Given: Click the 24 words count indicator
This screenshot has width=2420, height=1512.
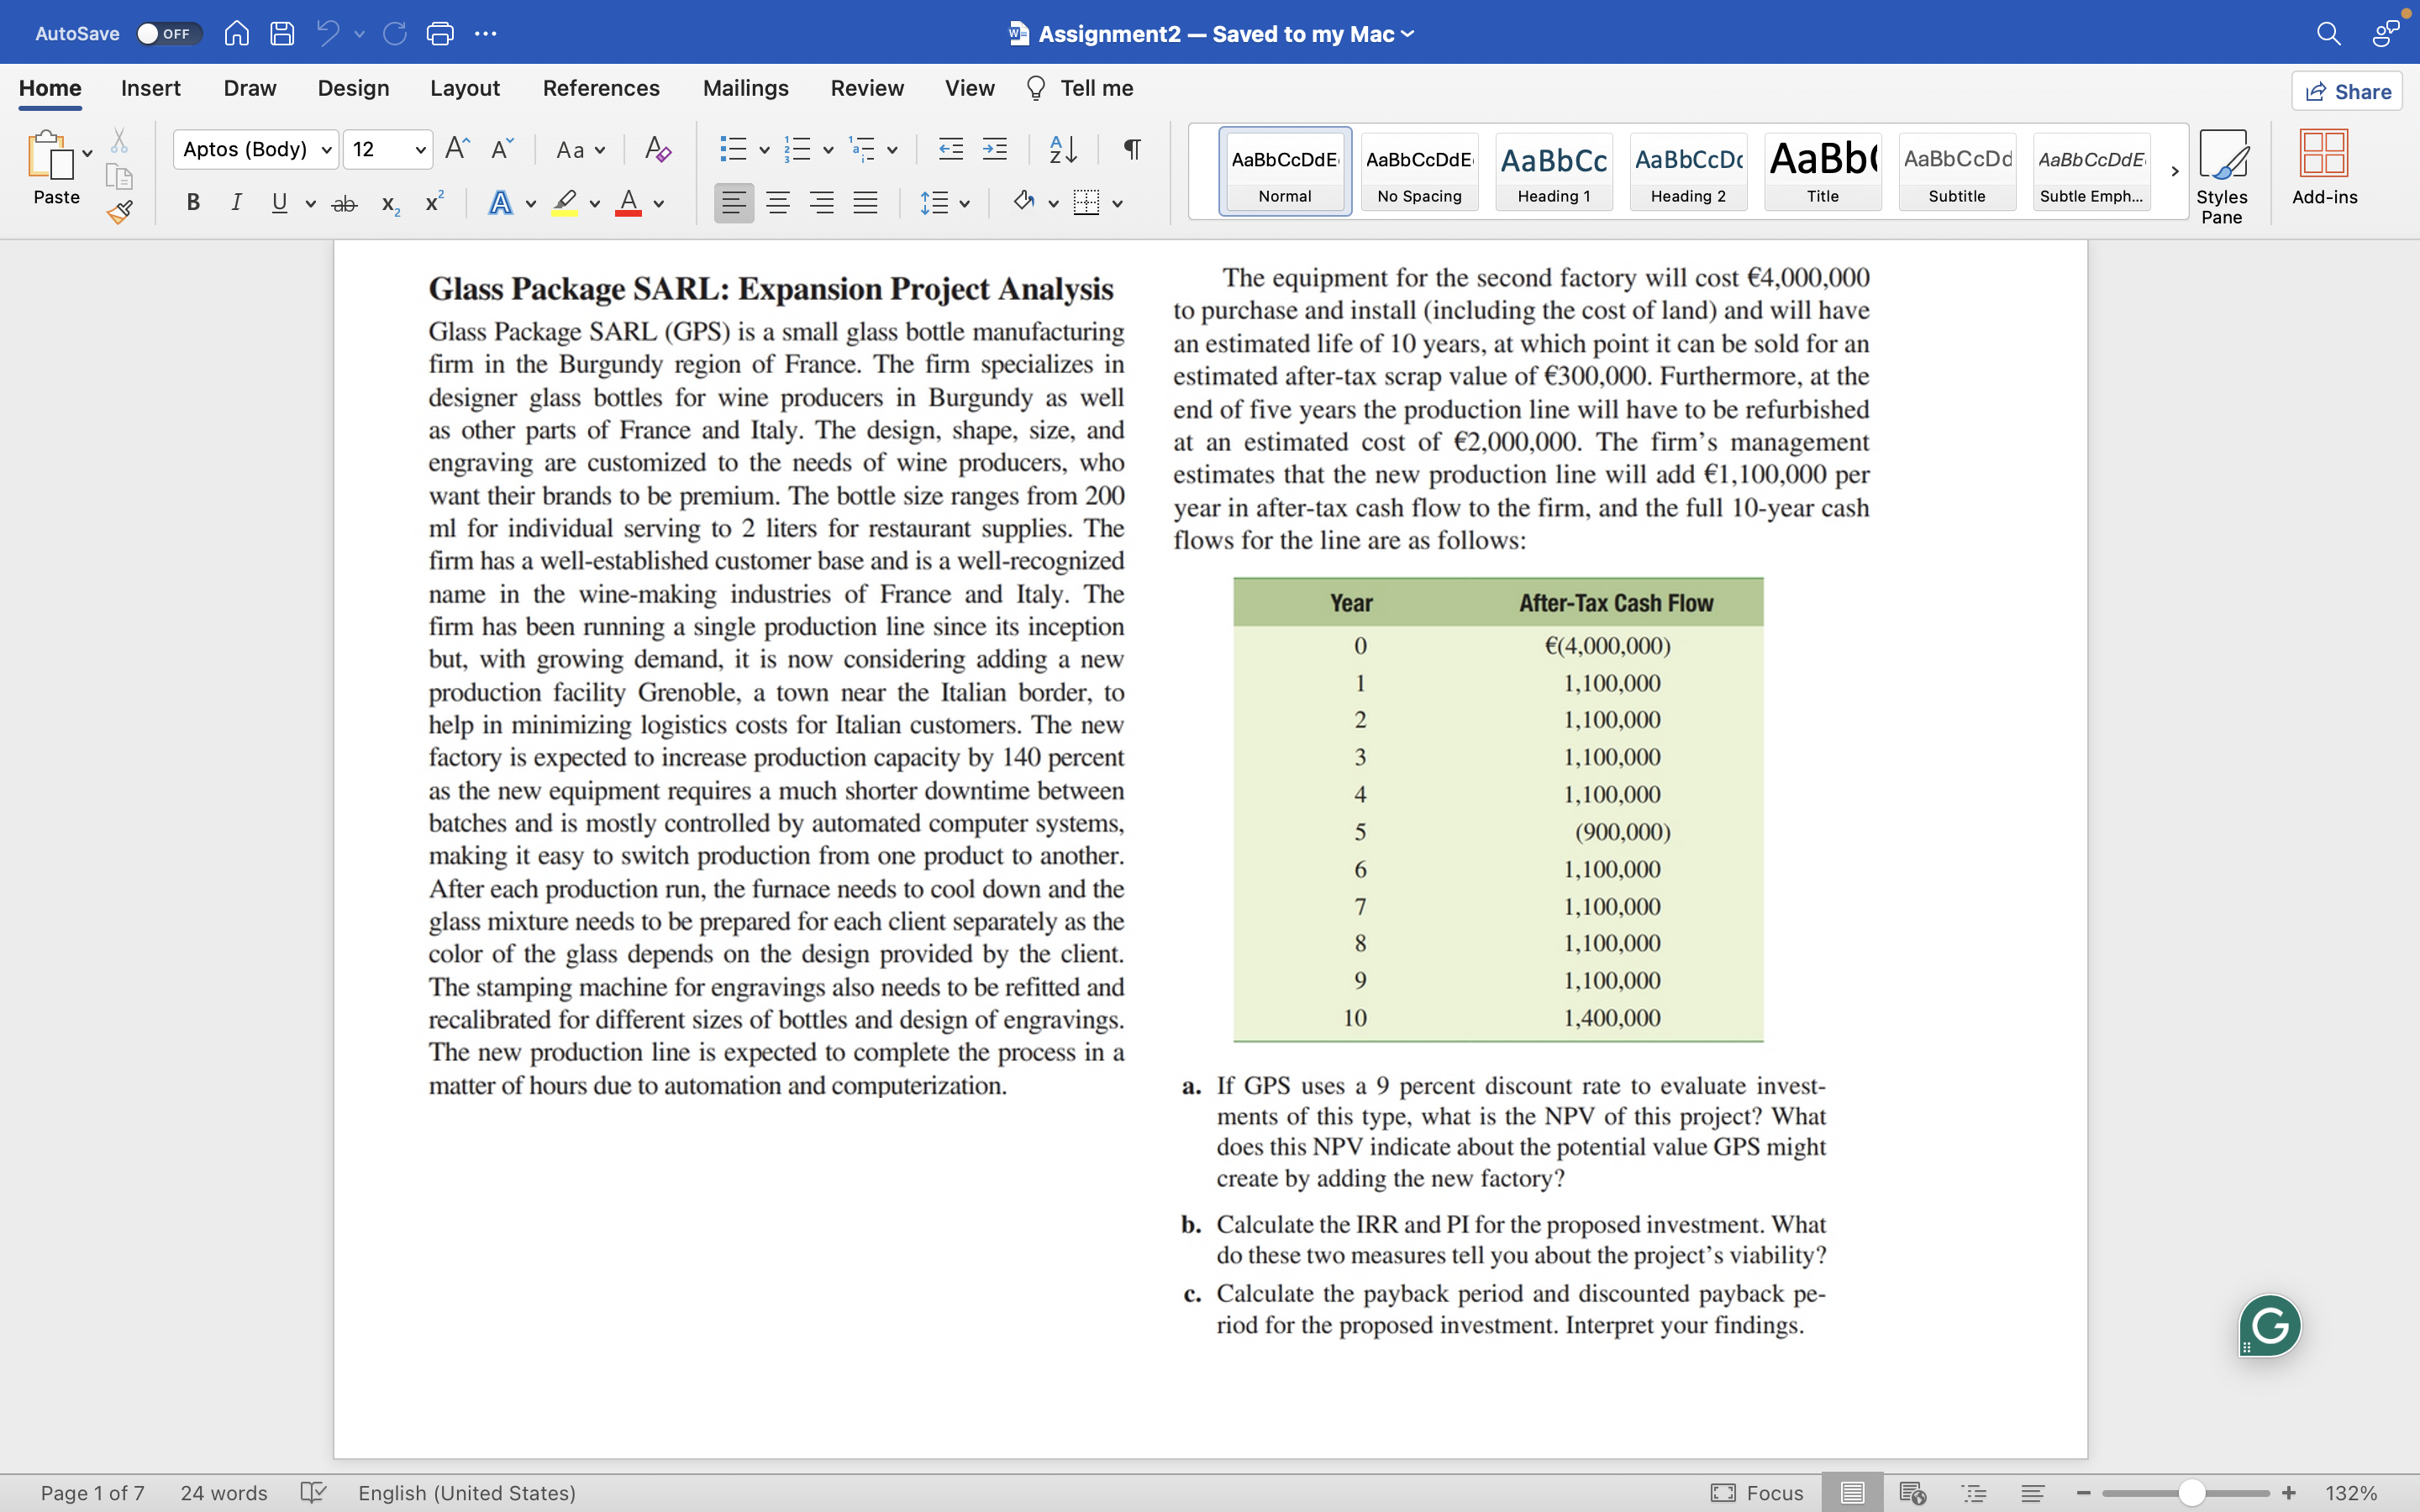Looking at the screenshot, I should tap(223, 1493).
